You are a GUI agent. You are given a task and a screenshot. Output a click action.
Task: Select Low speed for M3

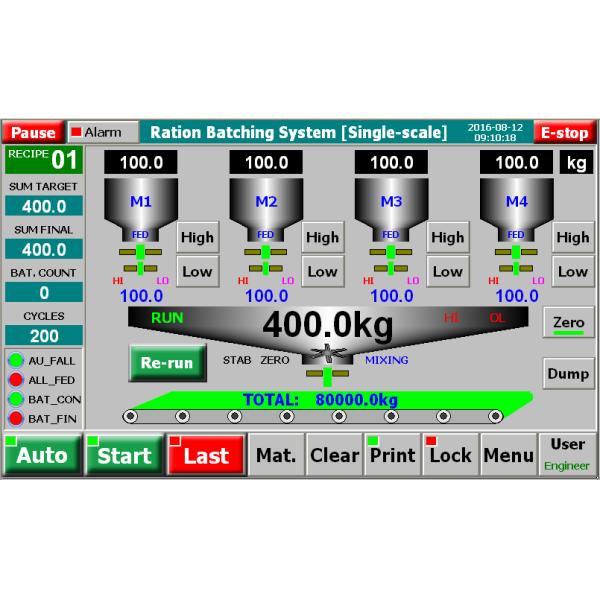[x=448, y=271]
